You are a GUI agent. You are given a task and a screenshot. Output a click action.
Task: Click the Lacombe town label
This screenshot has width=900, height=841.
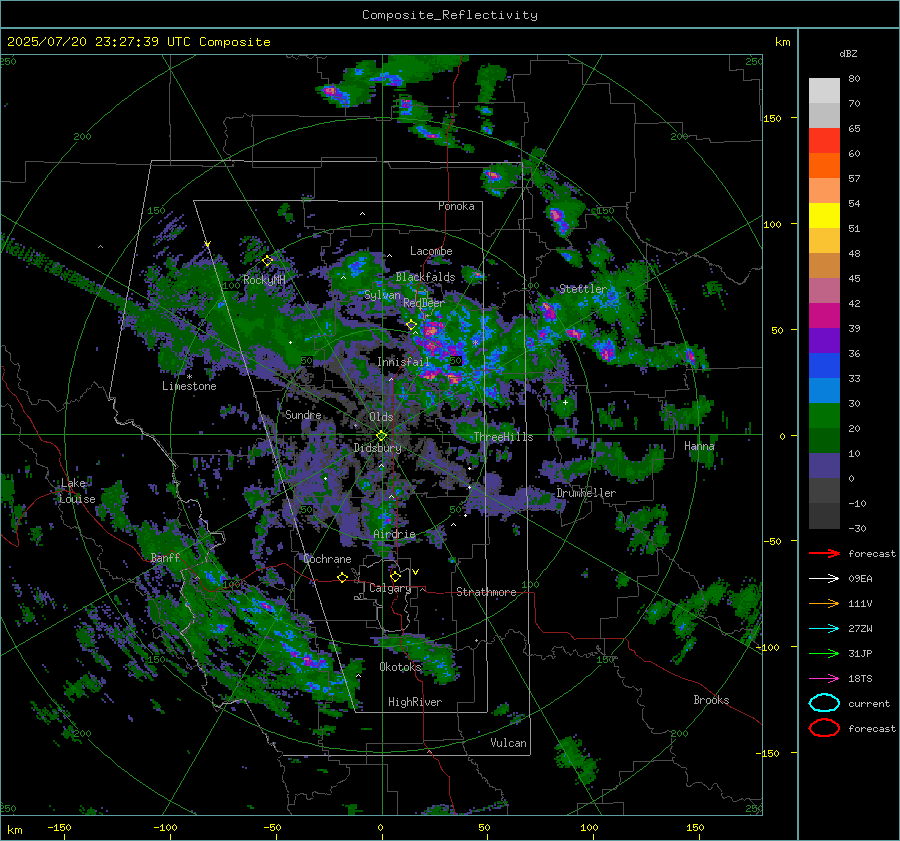click(431, 251)
